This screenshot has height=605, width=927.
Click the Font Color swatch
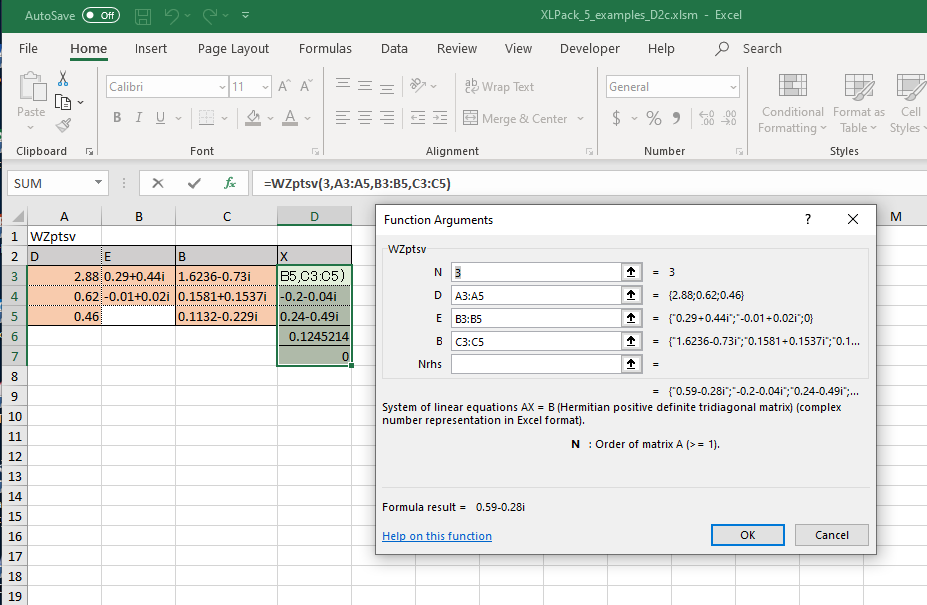(x=290, y=118)
